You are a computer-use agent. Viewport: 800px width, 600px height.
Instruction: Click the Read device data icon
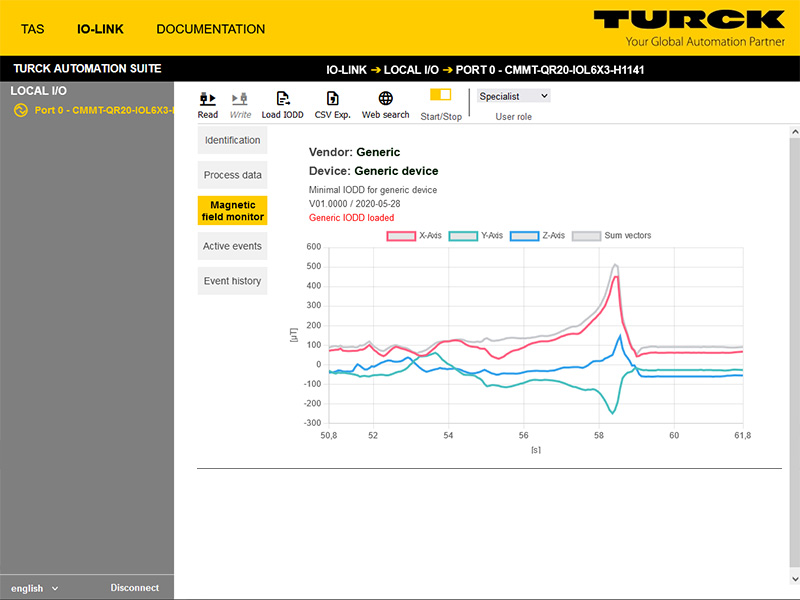coord(208,99)
